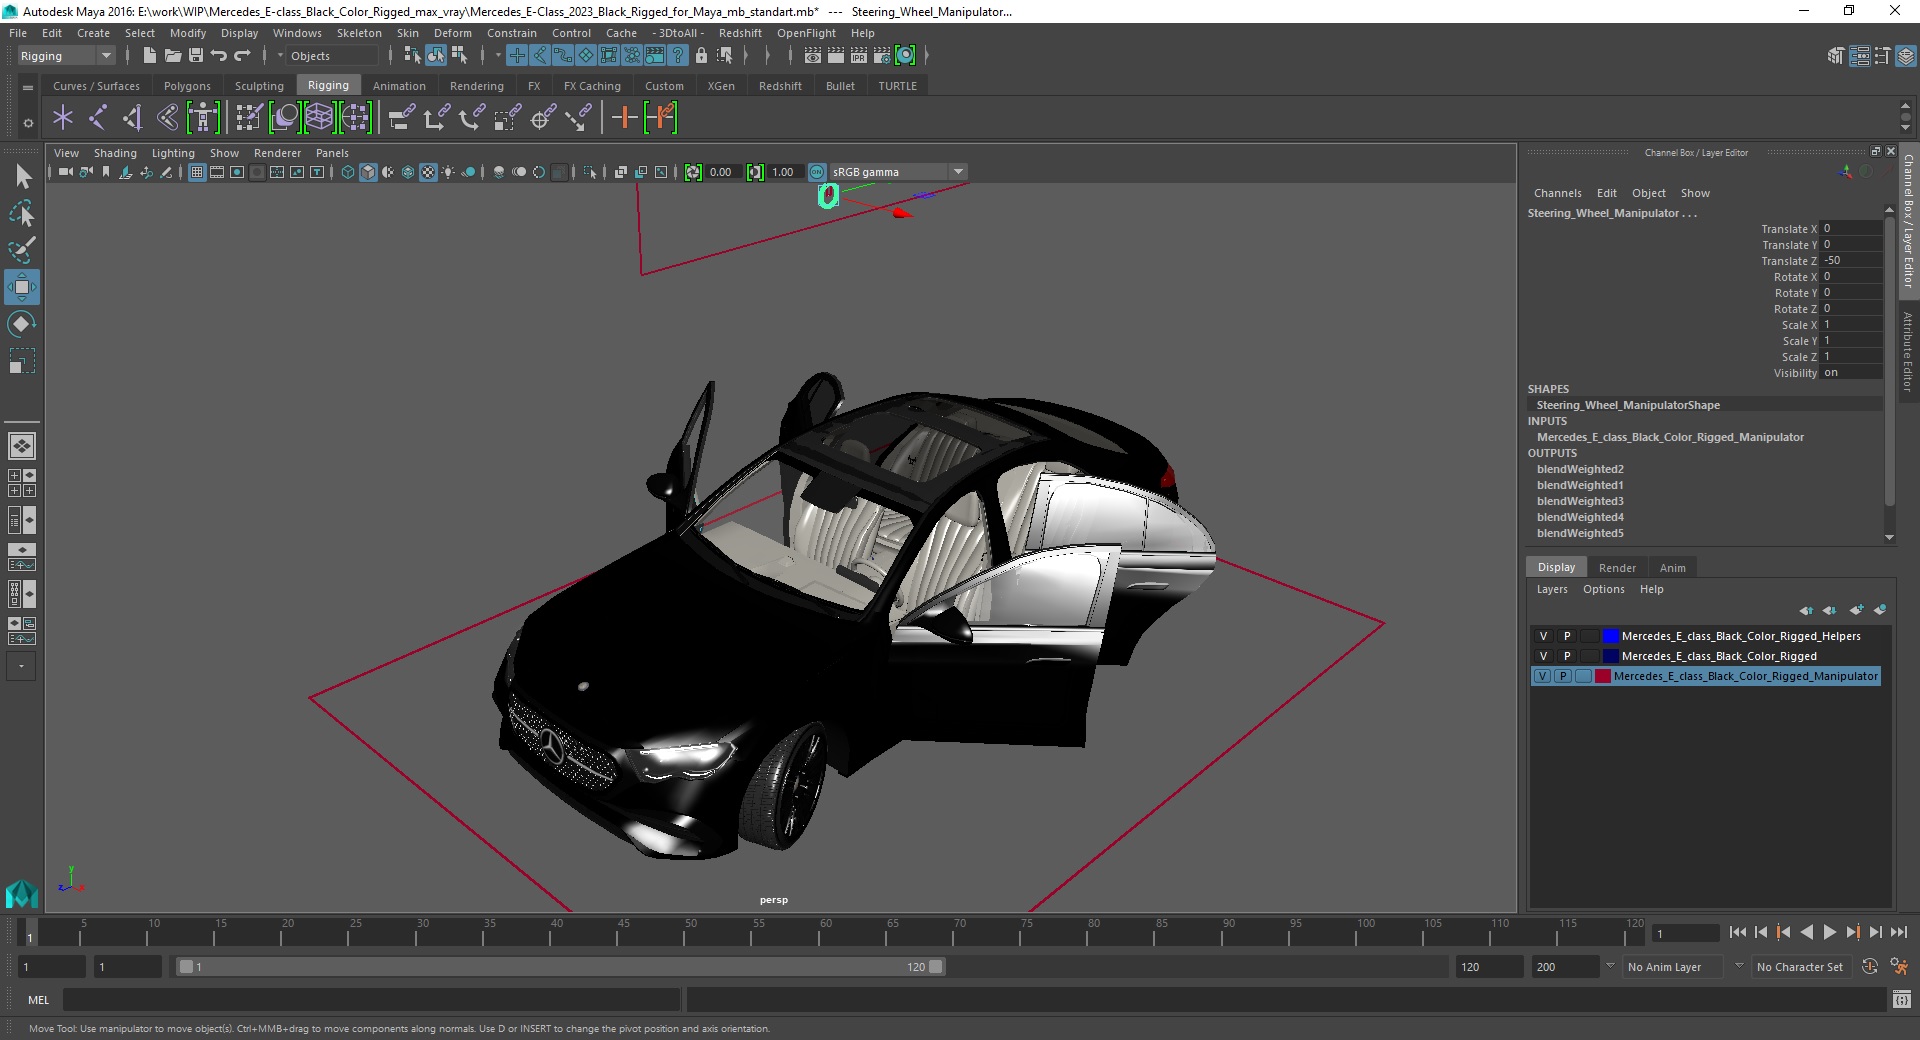The height and width of the screenshot is (1040, 1920).
Task: Select blendWeighted2 output node
Action: click(1580, 469)
